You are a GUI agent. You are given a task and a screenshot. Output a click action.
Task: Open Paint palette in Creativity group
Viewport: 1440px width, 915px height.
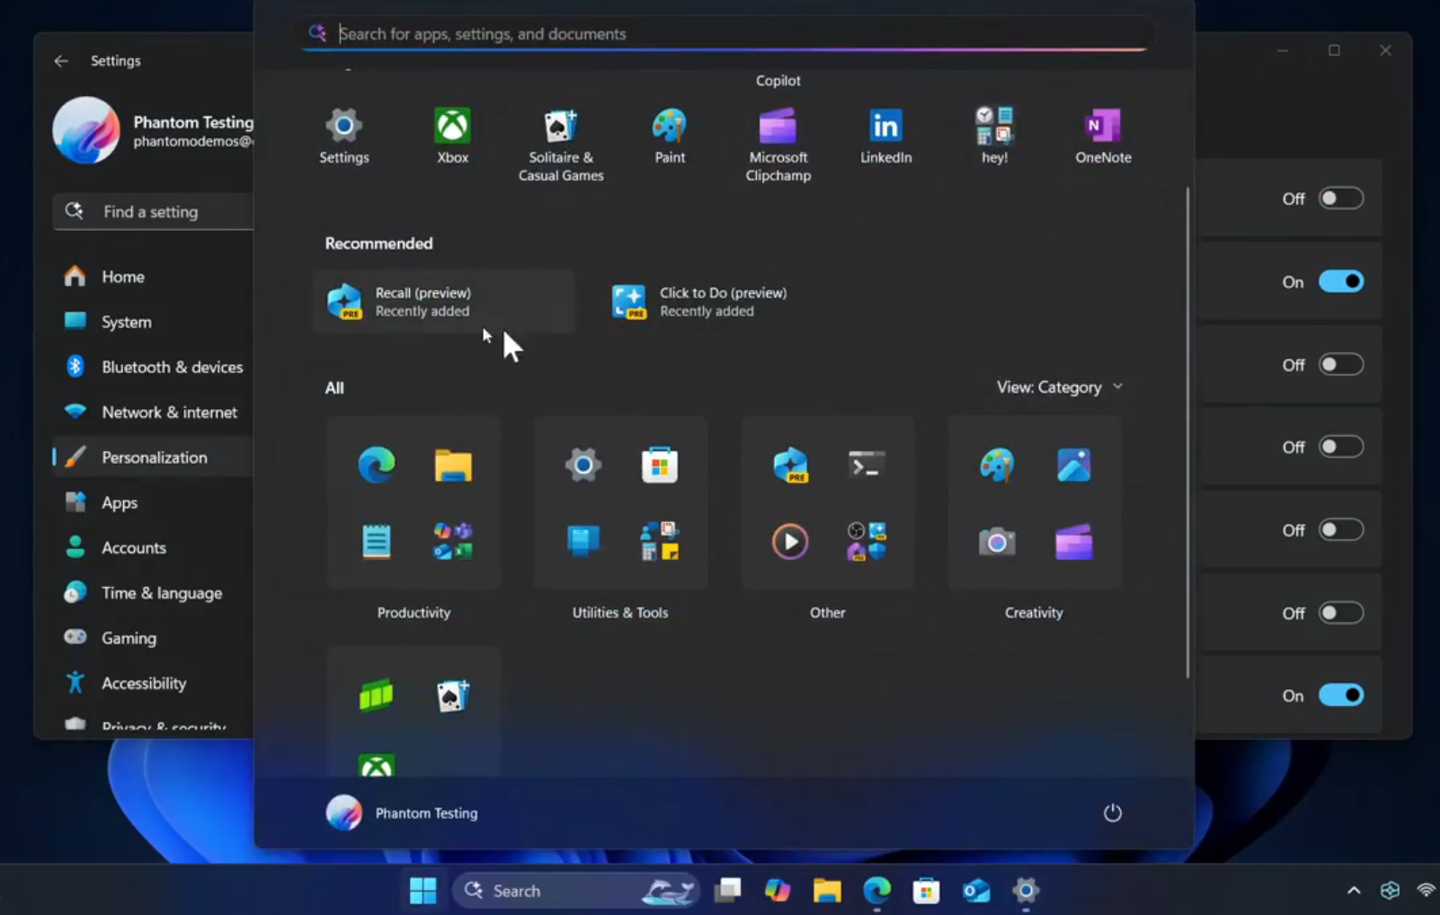[x=997, y=465]
